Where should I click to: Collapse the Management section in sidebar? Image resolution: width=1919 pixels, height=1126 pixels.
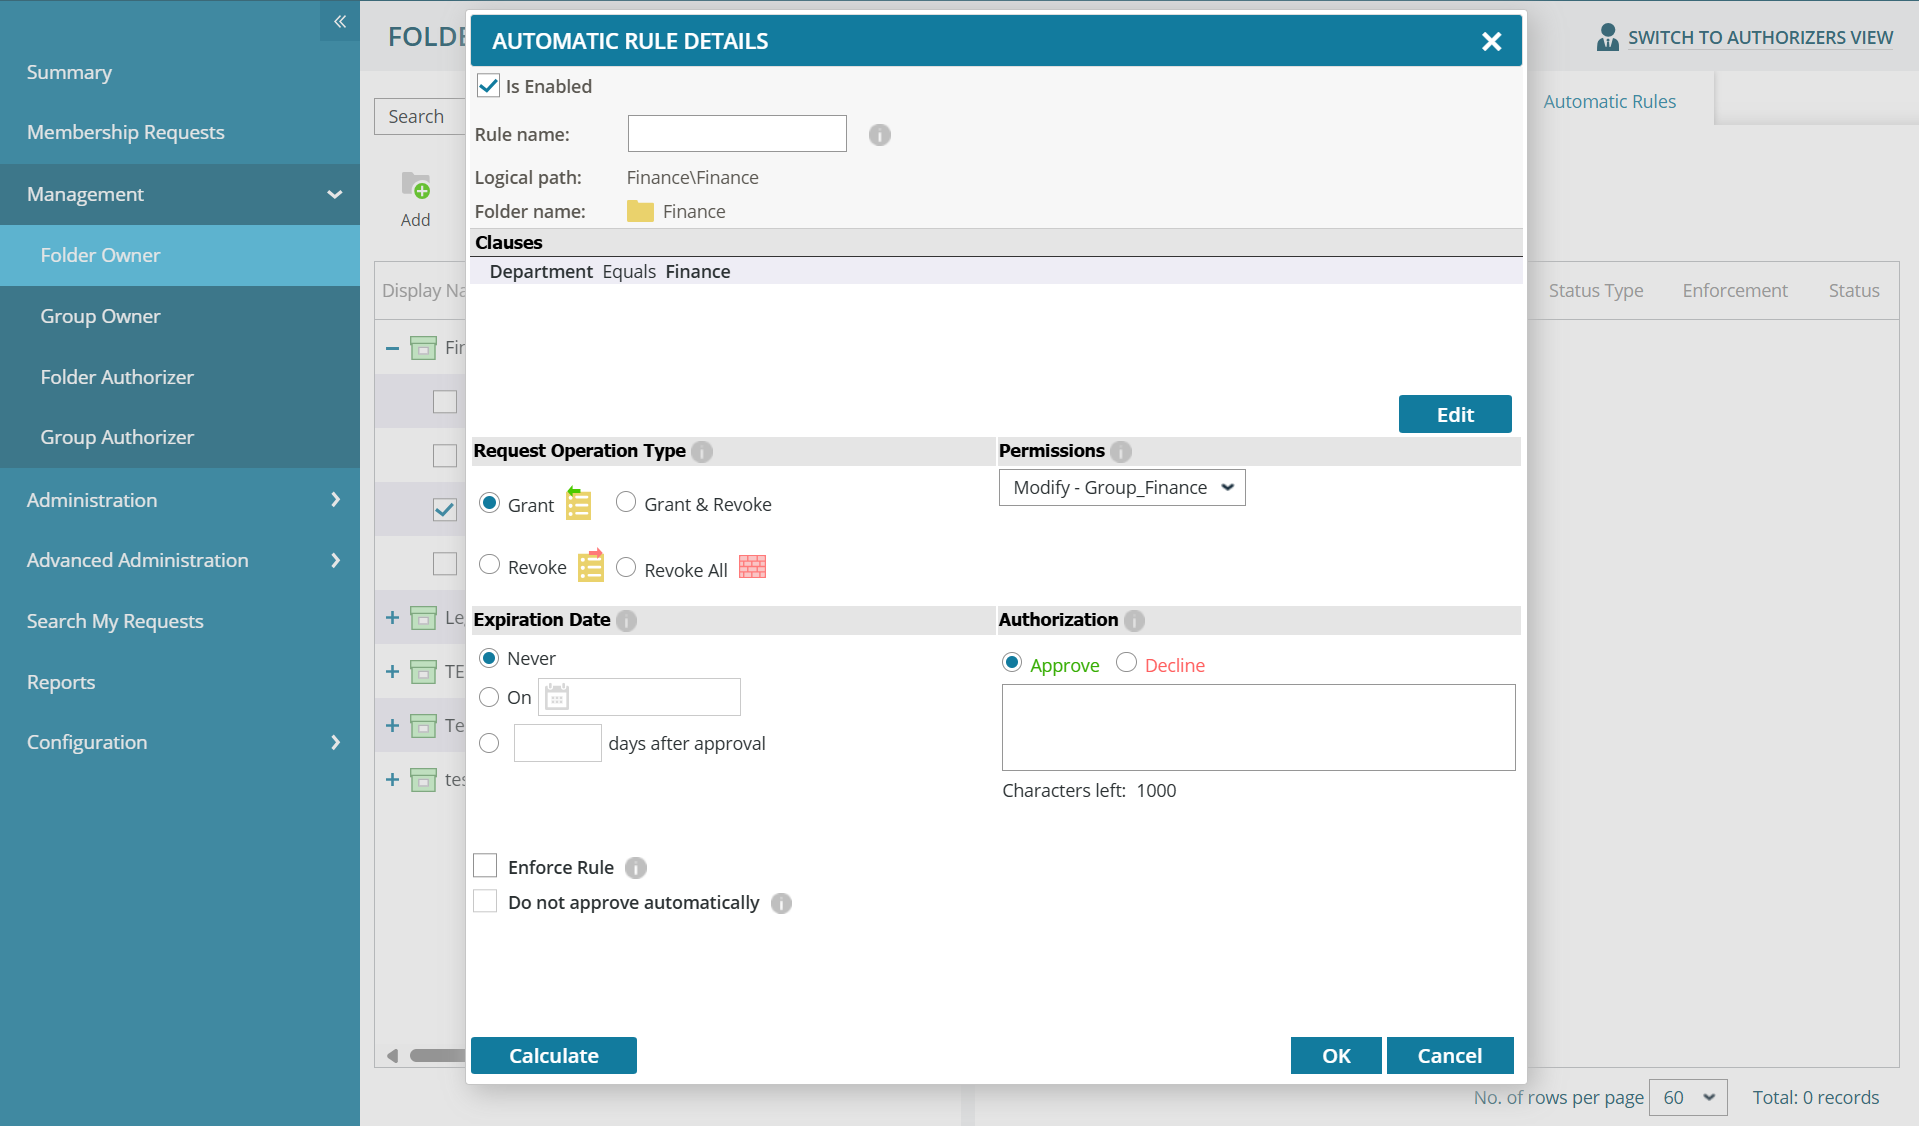pyautogui.click(x=334, y=195)
